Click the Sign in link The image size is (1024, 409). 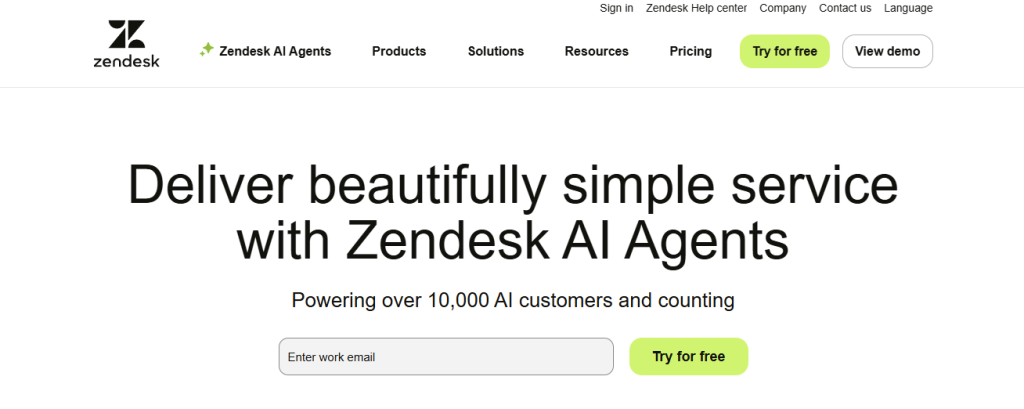click(616, 8)
